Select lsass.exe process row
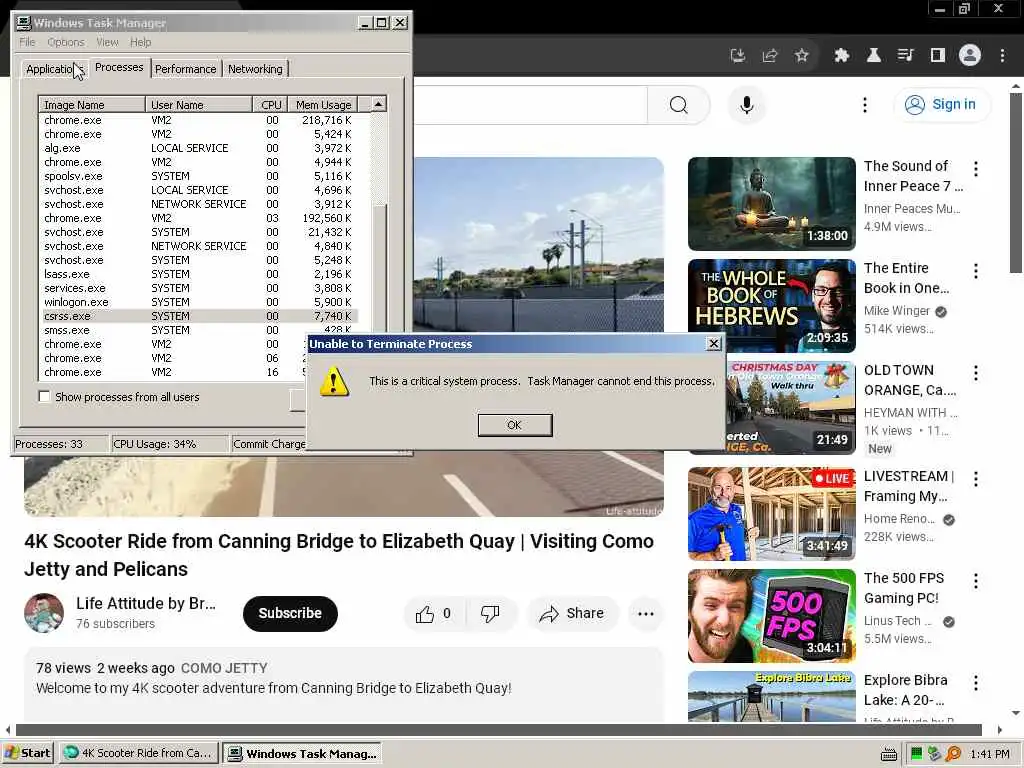This screenshot has height=768, width=1024. tap(198, 274)
